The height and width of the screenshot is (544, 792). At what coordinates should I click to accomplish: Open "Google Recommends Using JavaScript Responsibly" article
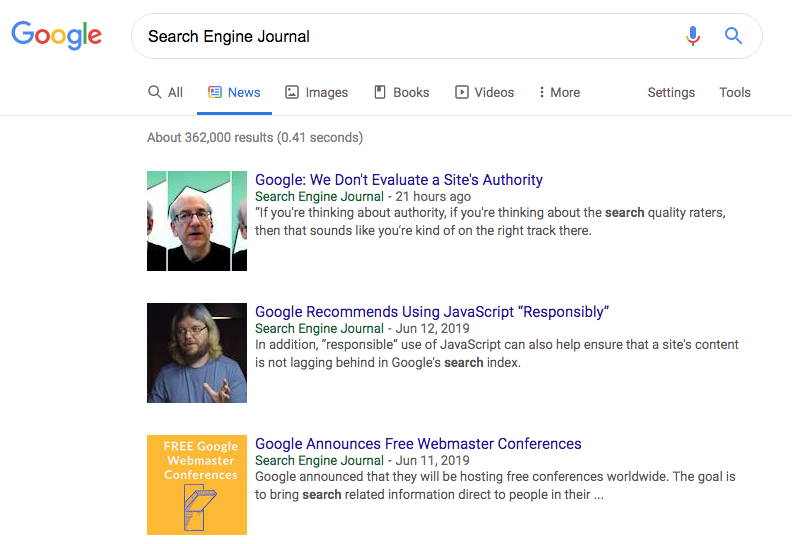(x=432, y=312)
